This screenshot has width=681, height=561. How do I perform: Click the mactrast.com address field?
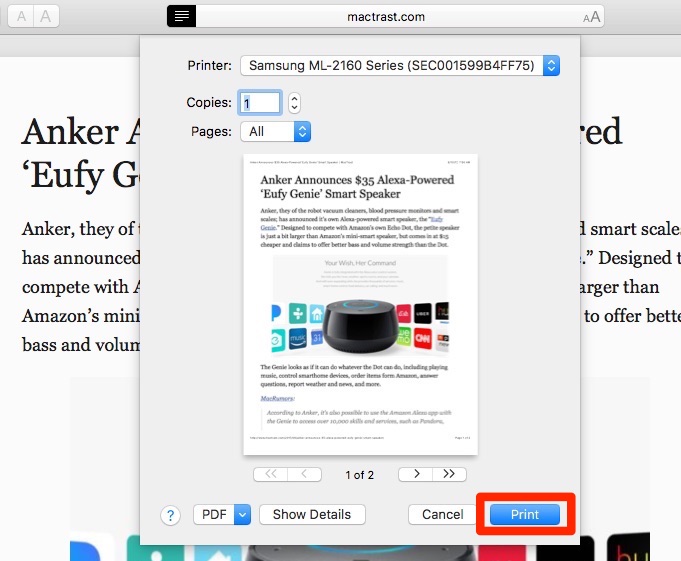click(x=386, y=16)
